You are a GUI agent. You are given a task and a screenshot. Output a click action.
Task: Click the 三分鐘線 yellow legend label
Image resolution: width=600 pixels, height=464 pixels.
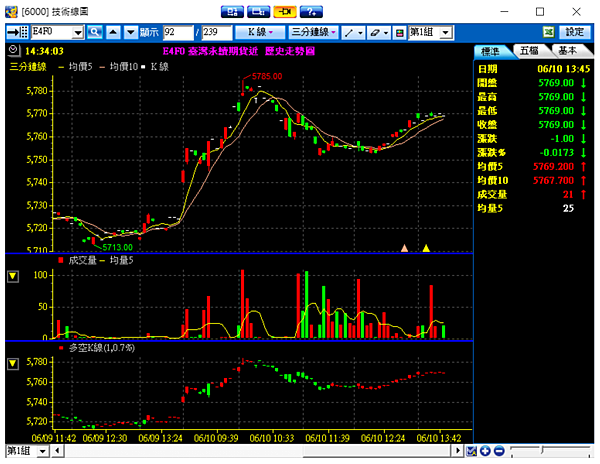pyautogui.click(x=28, y=67)
